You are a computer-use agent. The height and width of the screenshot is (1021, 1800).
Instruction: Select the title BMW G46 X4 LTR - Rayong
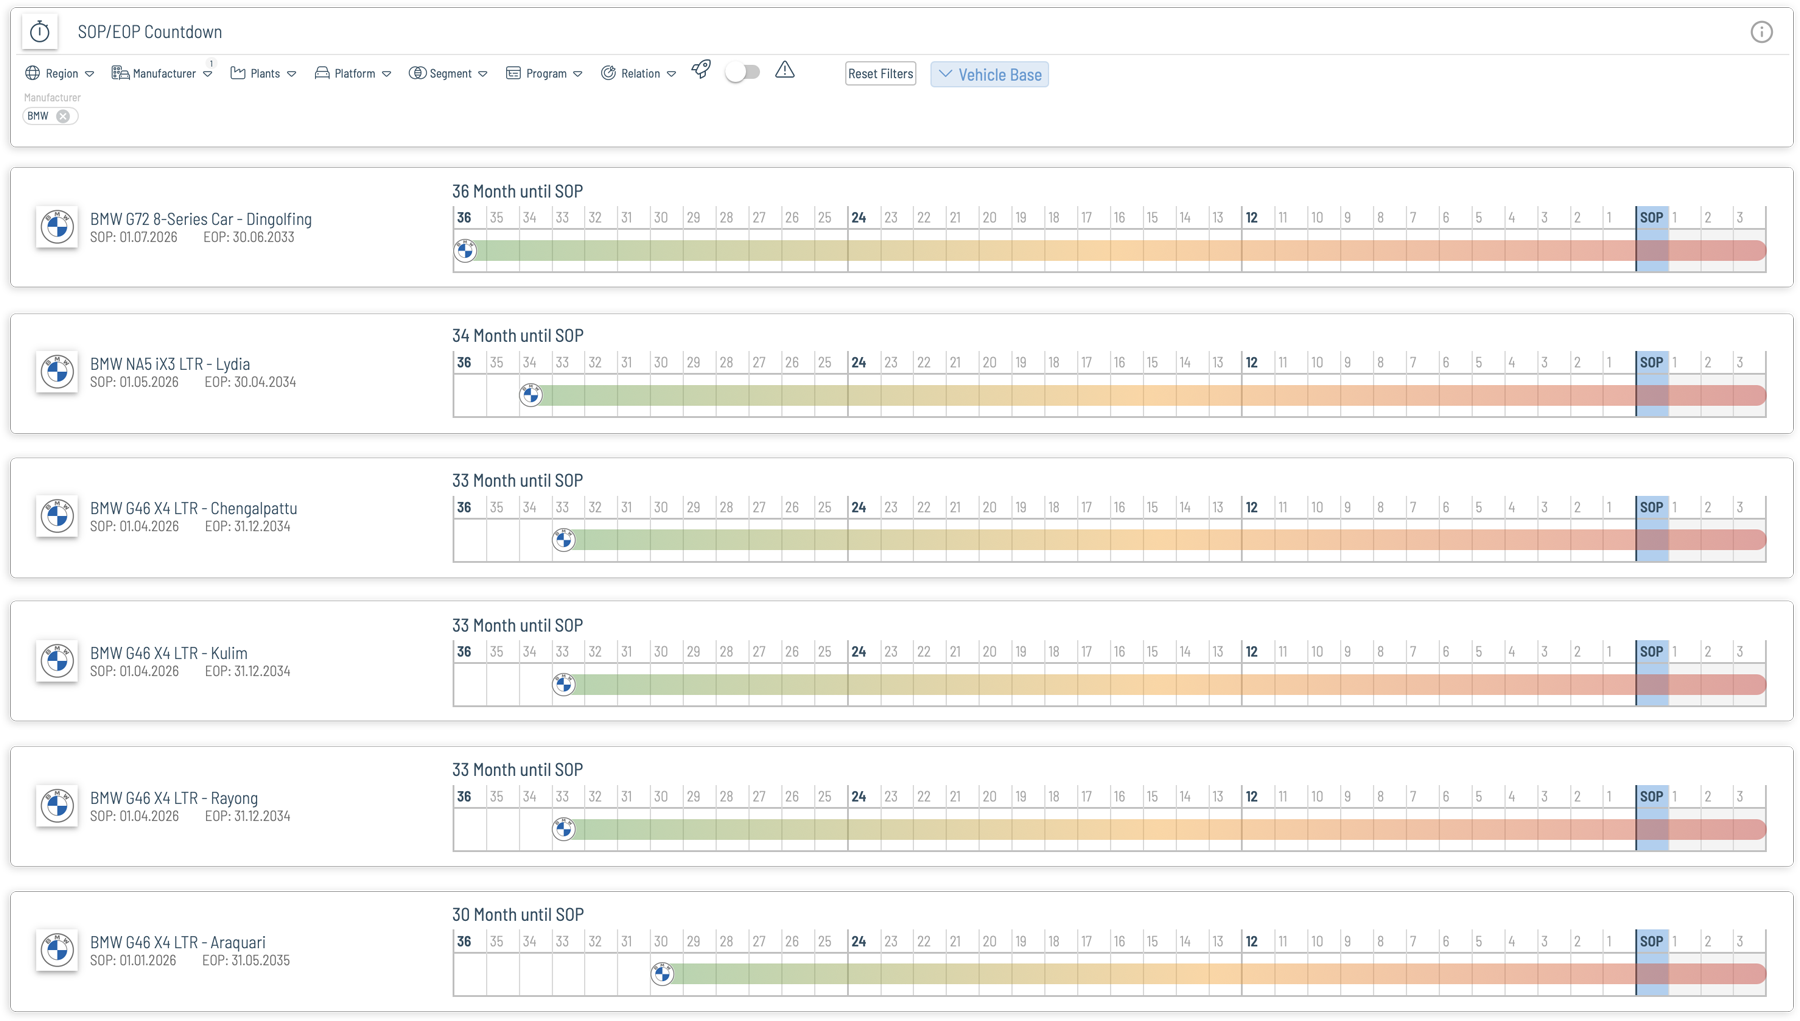(174, 798)
